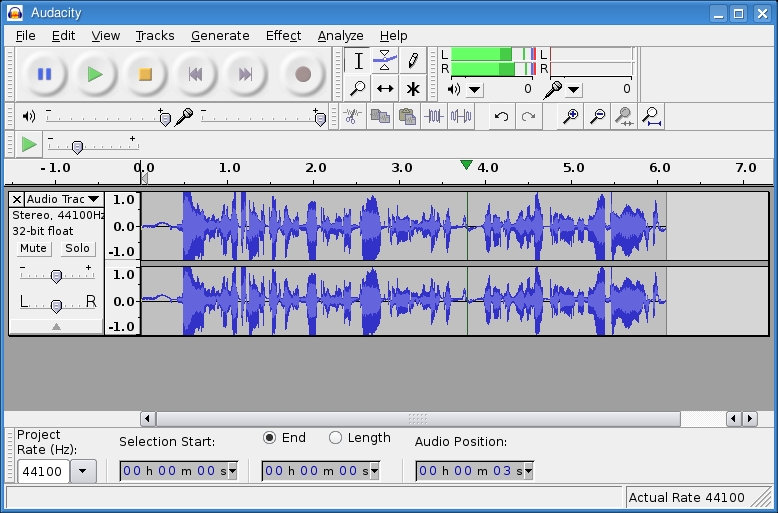Solo the audio track
Image resolution: width=778 pixels, height=513 pixels.
tap(77, 248)
